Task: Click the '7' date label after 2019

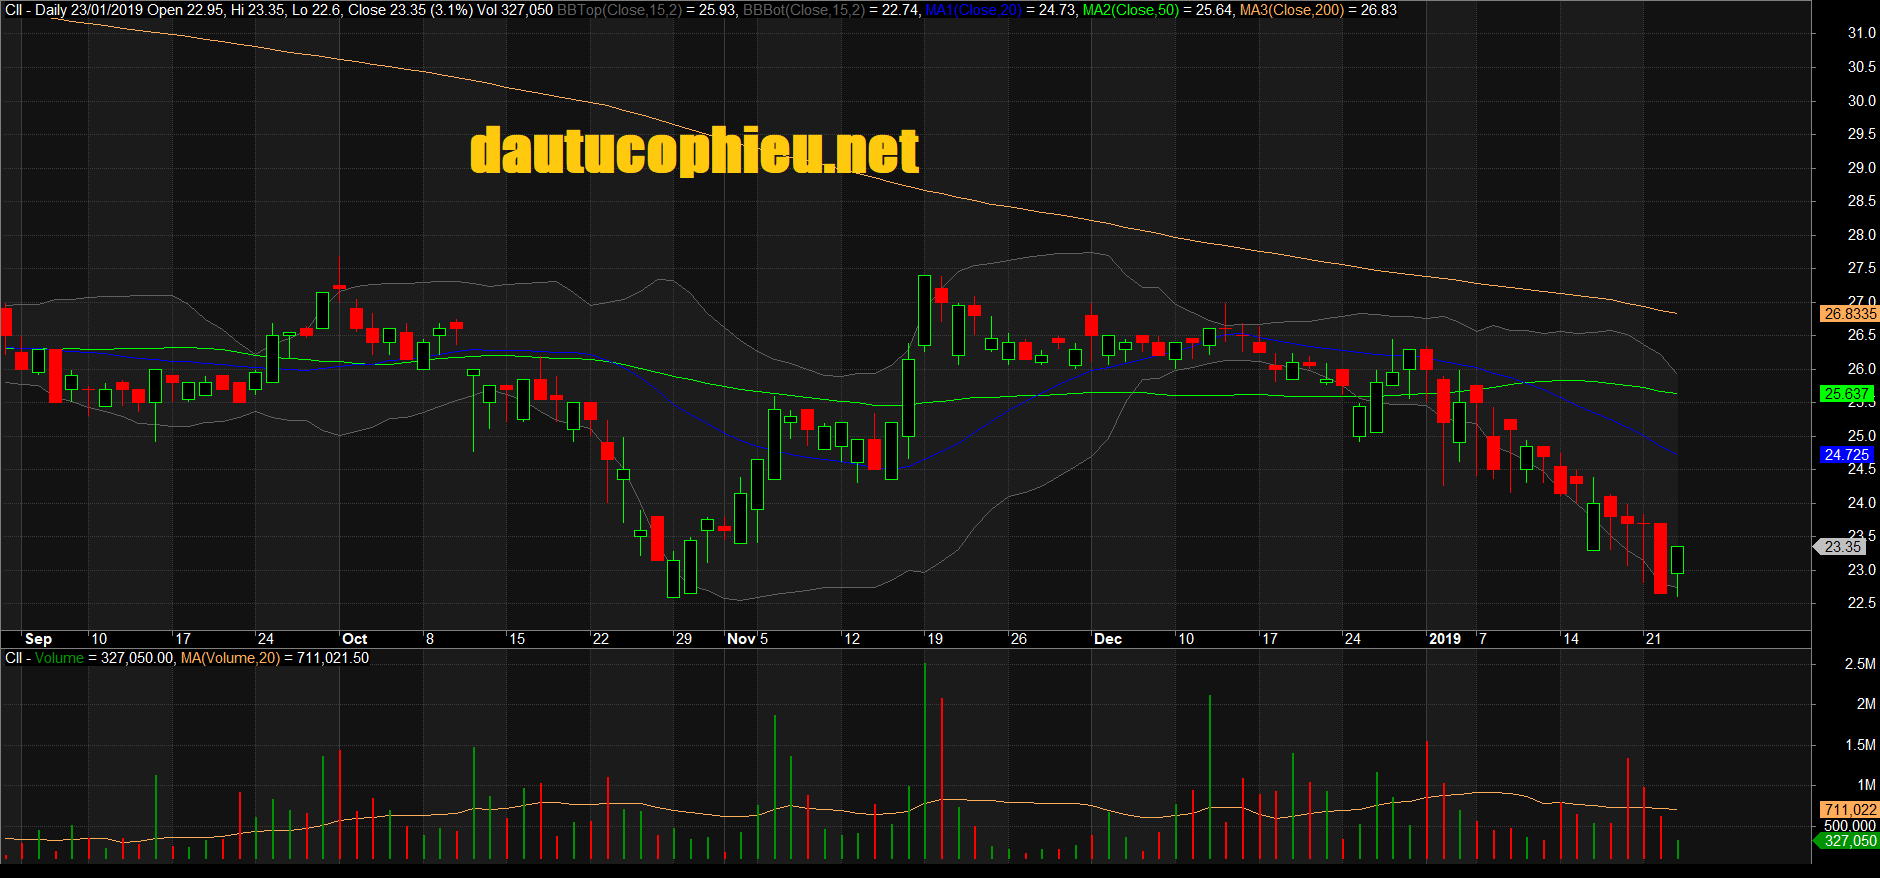Action: pos(1482,639)
